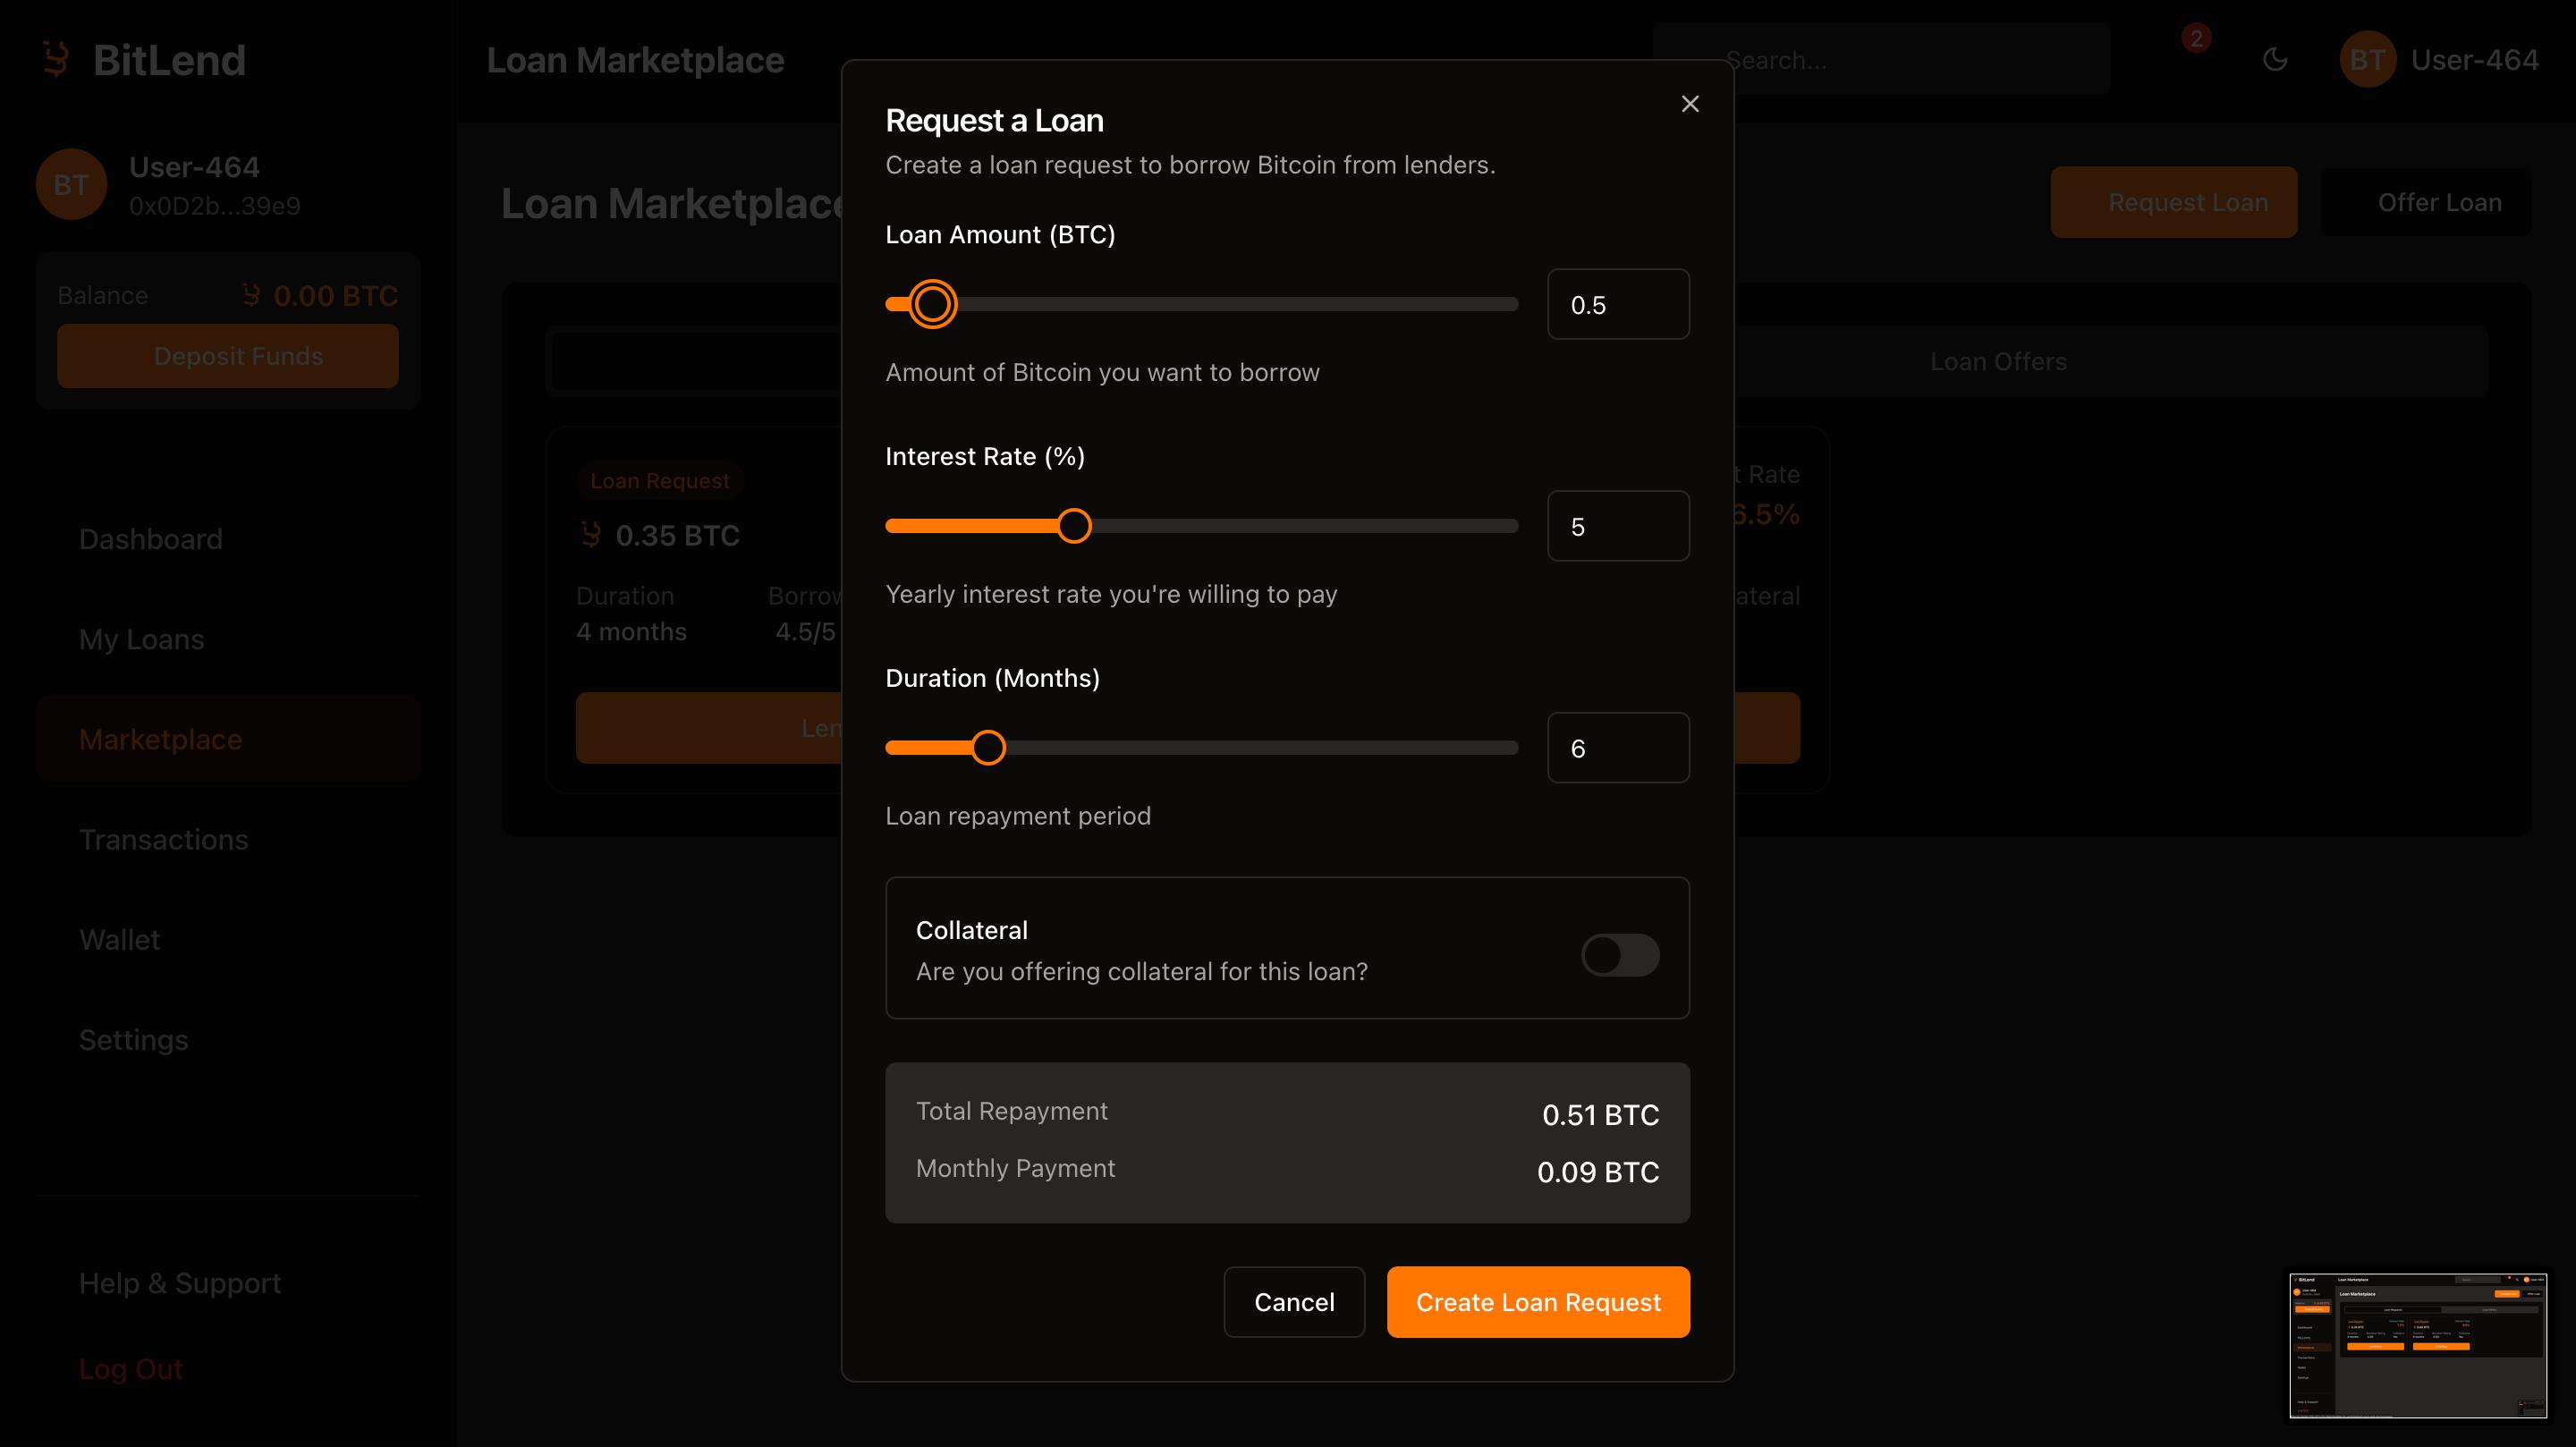Image resolution: width=2576 pixels, height=1447 pixels.
Task: Click the sidebar BT profile avatar
Action: [71, 185]
